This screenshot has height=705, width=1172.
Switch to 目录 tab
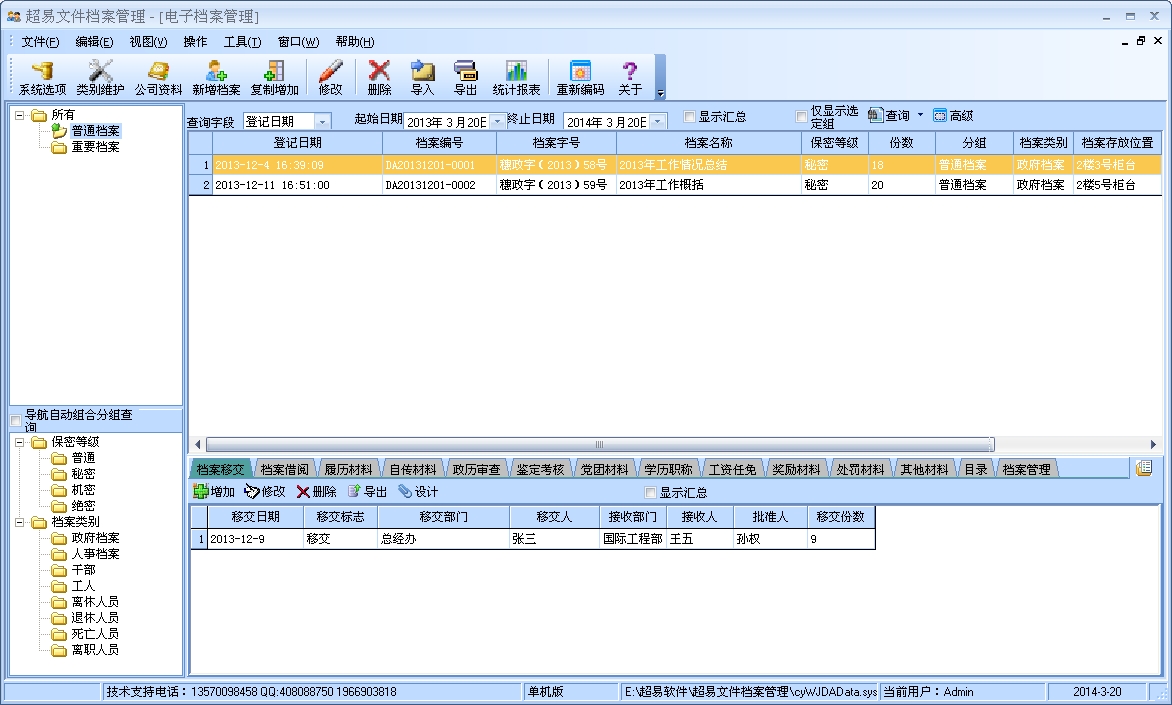975,470
